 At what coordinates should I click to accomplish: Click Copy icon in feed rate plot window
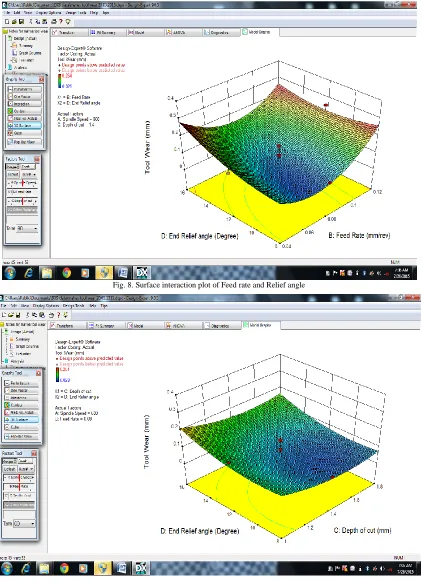pyautogui.click(x=38, y=22)
